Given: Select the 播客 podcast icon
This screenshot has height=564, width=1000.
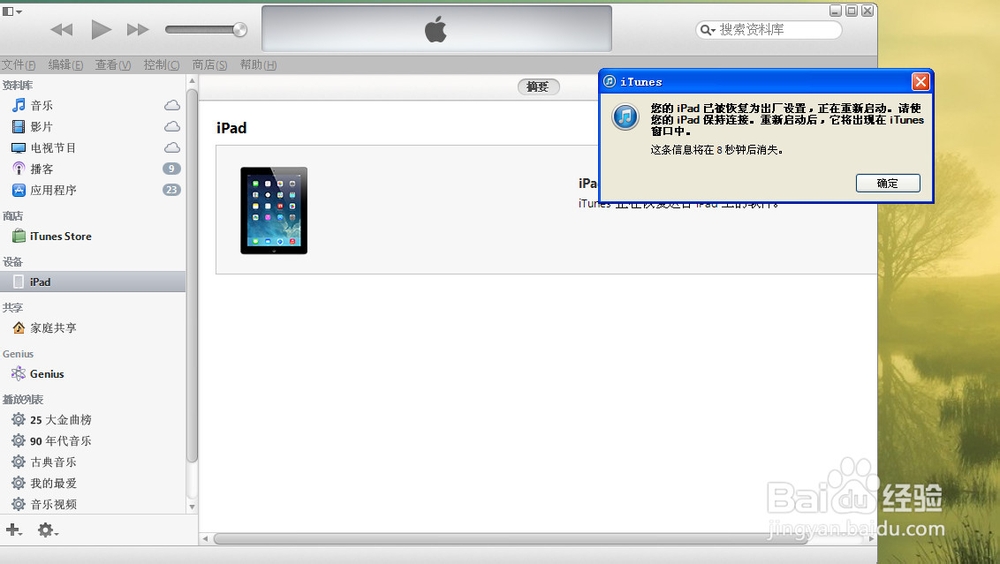Looking at the screenshot, I should pos(18,169).
